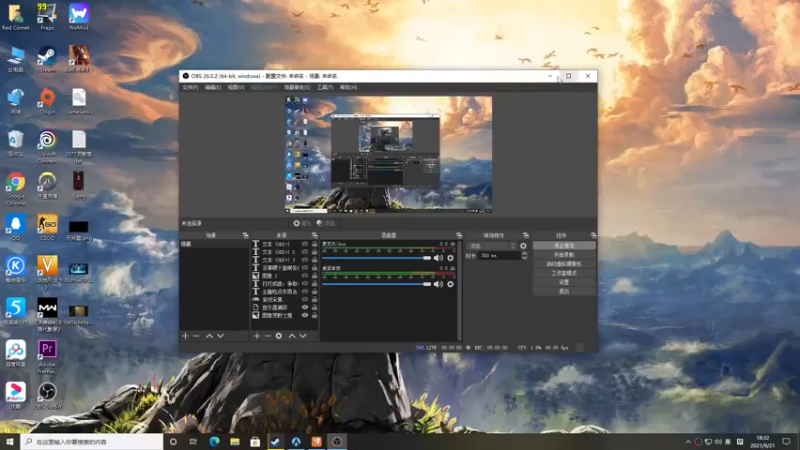
Task: Add a source using the Sources plus icon
Action: [257, 336]
